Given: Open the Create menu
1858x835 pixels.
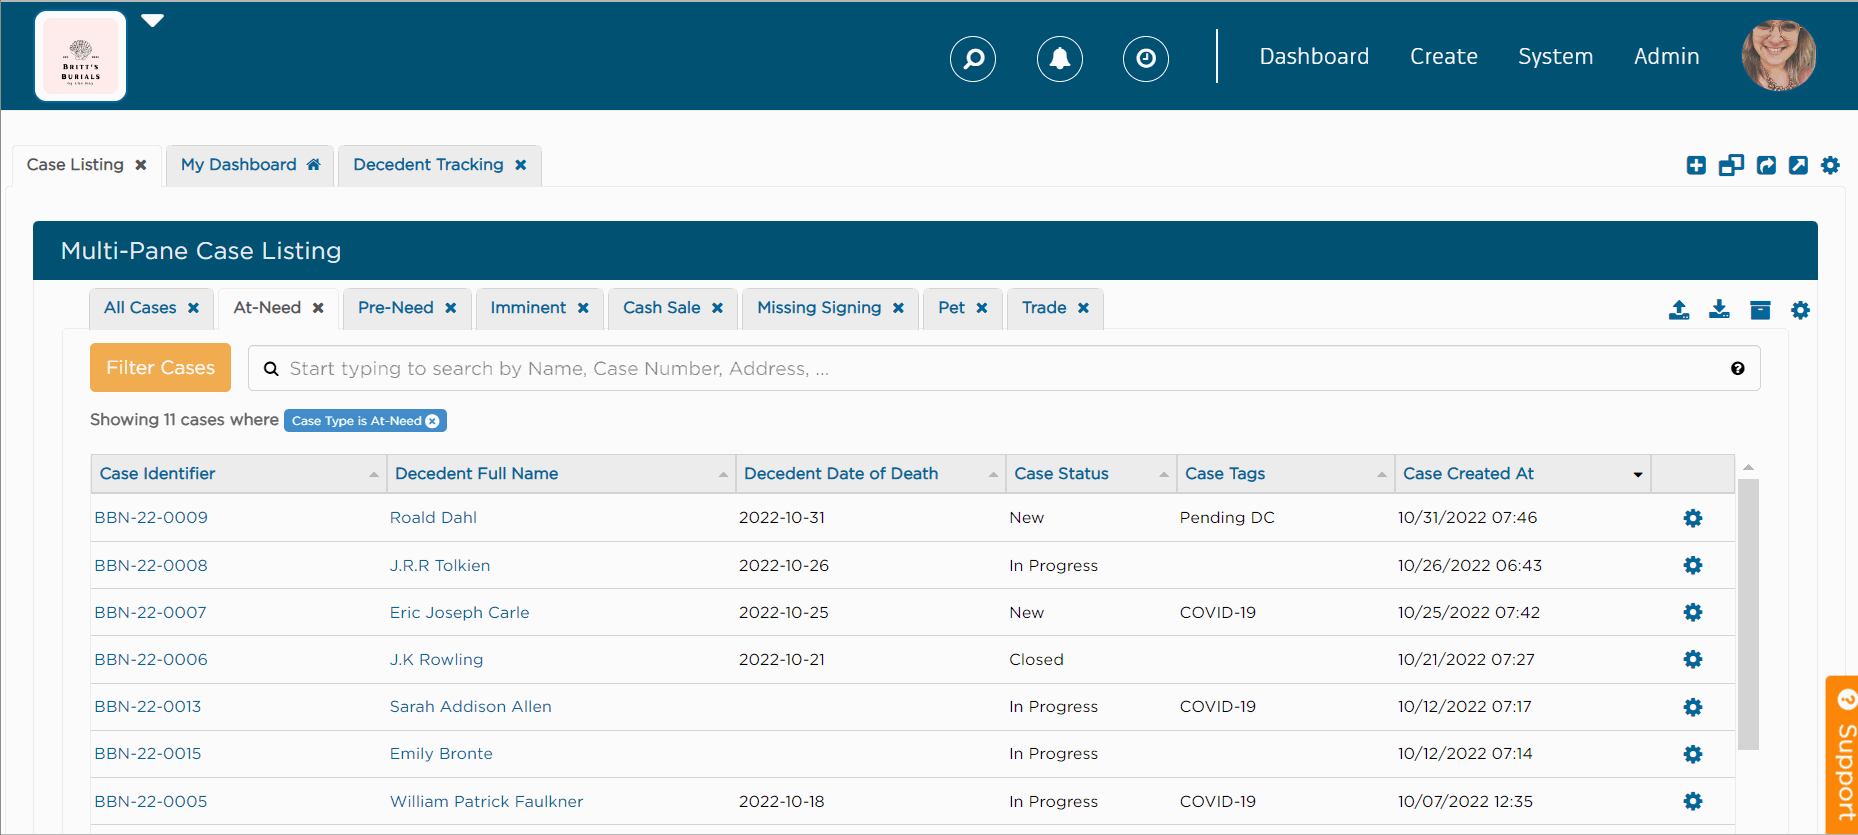Looking at the screenshot, I should tap(1443, 57).
